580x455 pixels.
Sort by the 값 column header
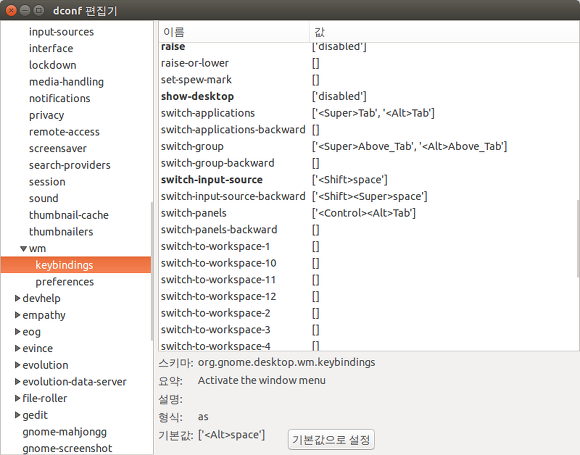[444, 32]
